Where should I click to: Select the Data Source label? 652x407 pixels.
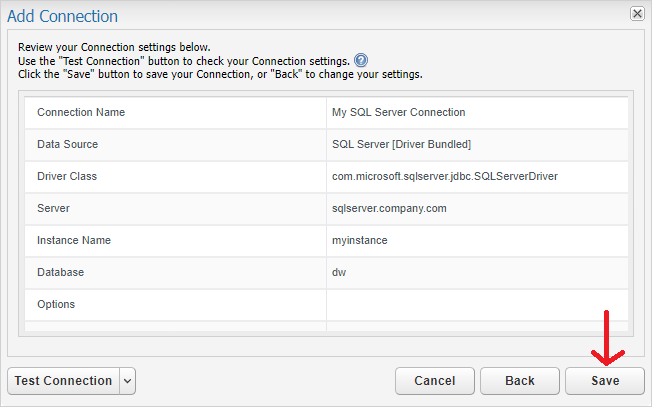(x=68, y=144)
